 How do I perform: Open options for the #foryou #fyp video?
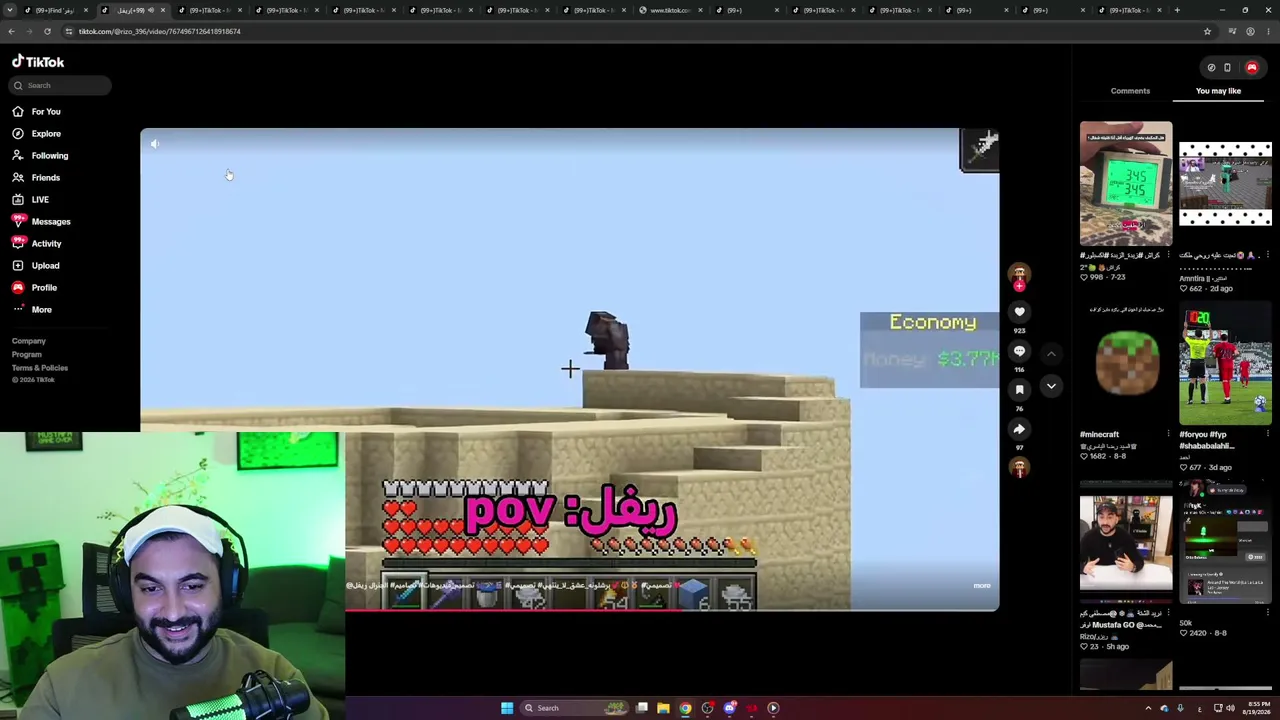point(1267,435)
